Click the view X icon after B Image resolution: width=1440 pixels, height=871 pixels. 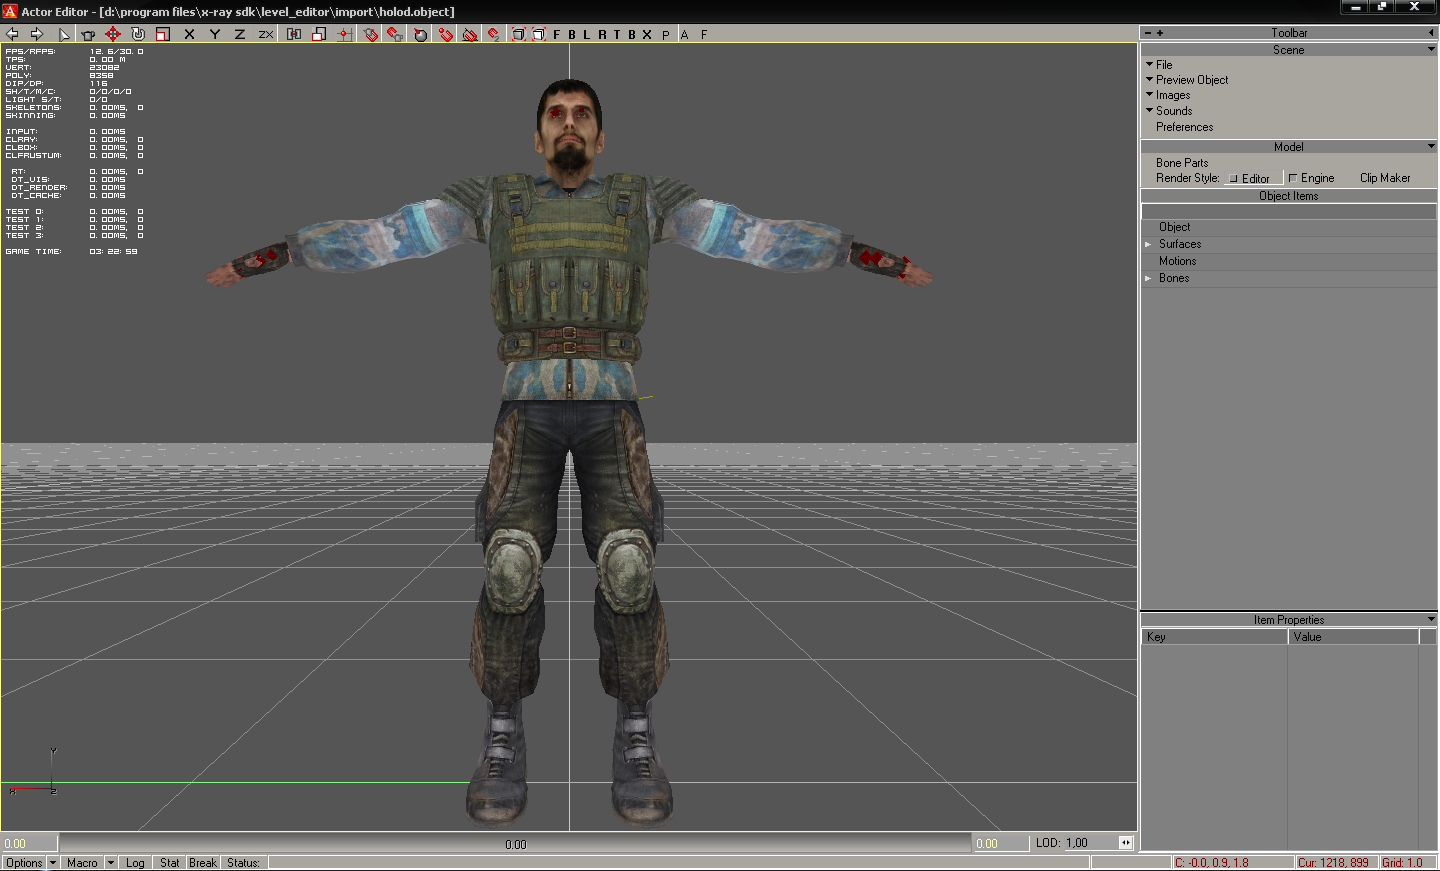click(647, 34)
